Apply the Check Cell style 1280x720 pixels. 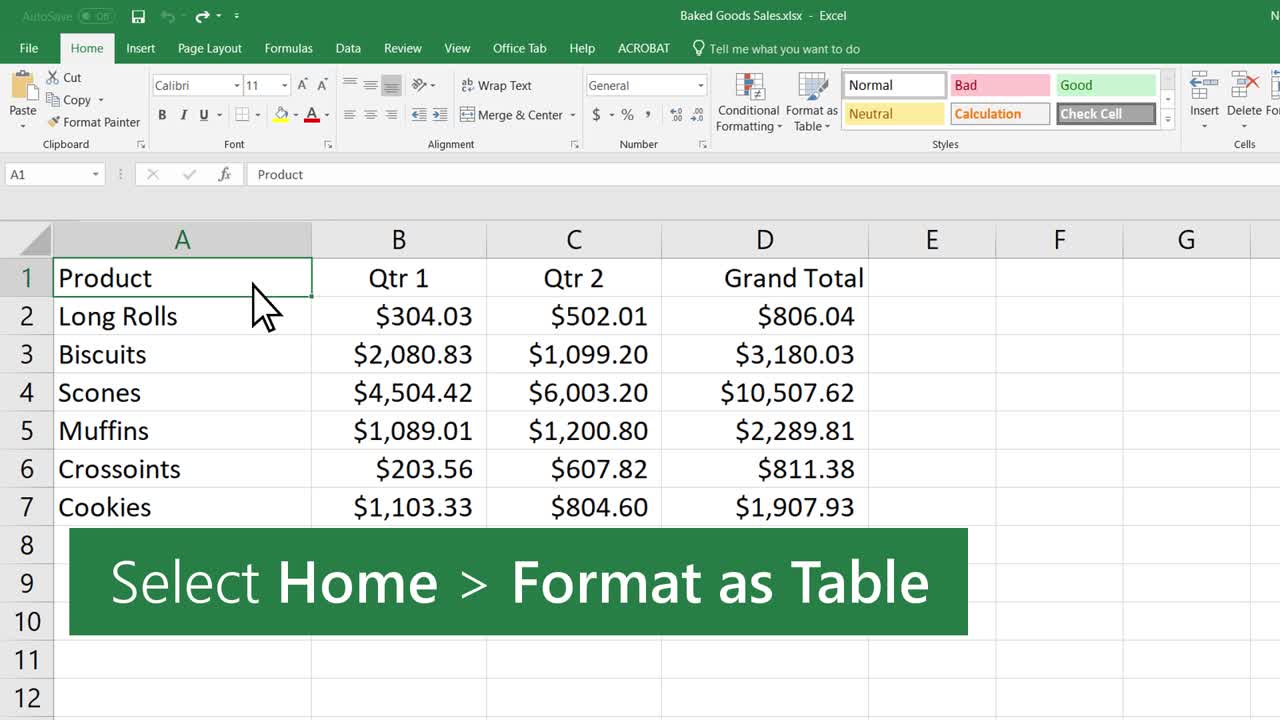pyautogui.click(x=1106, y=114)
